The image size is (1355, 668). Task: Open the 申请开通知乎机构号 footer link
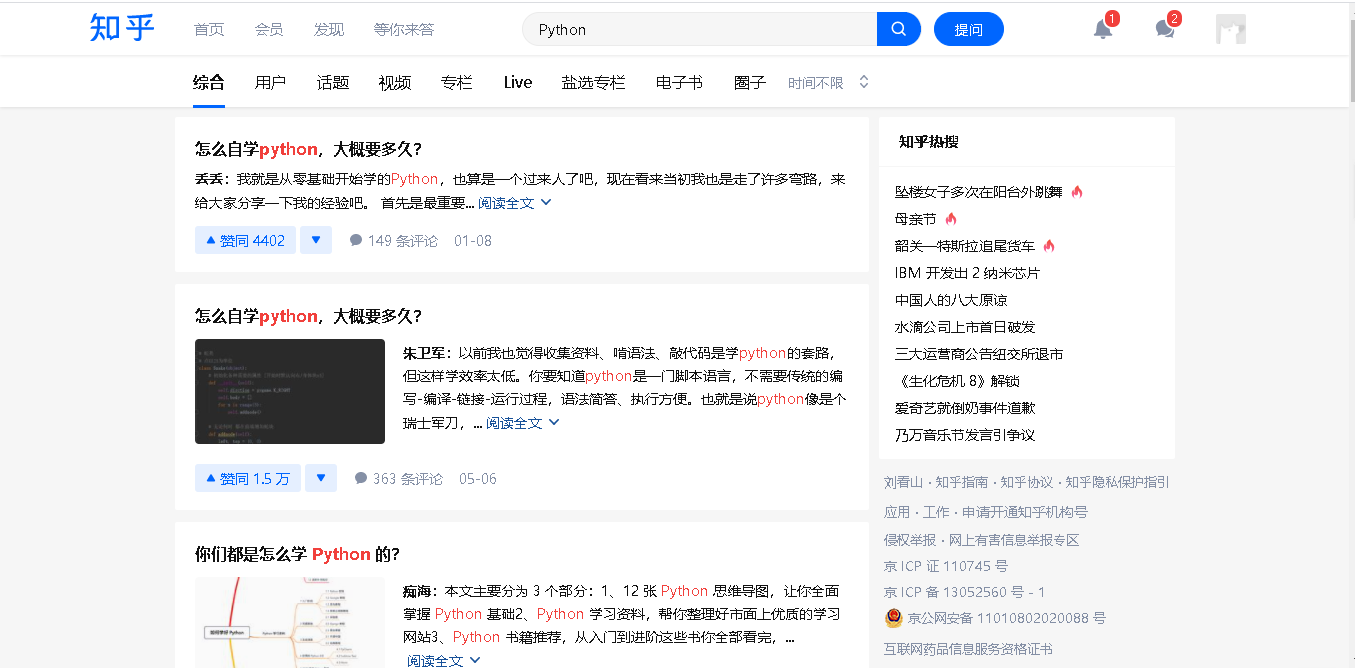coord(1025,512)
